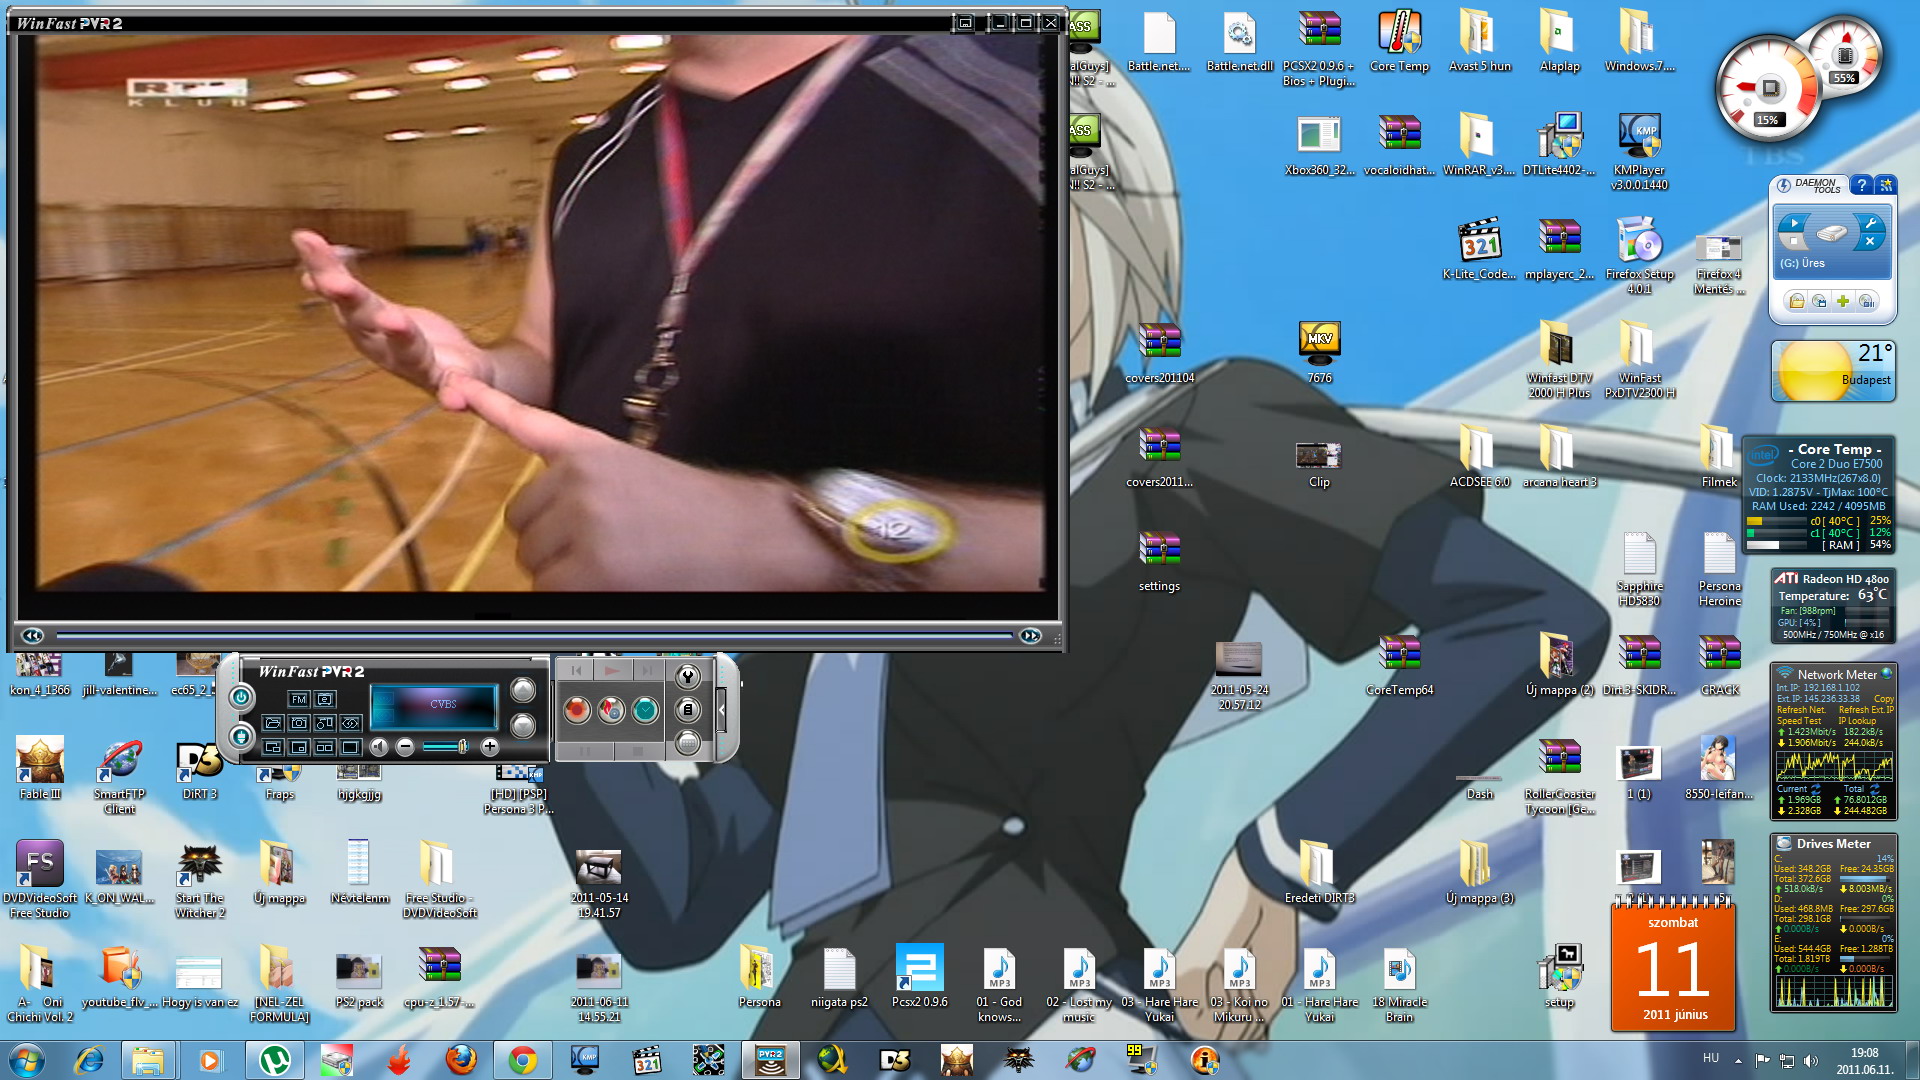This screenshot has height=1080, width=1920.
Task: Select the (G:) Üres virtual drive
Action: pyautogui.click(x=1802, y=263)
